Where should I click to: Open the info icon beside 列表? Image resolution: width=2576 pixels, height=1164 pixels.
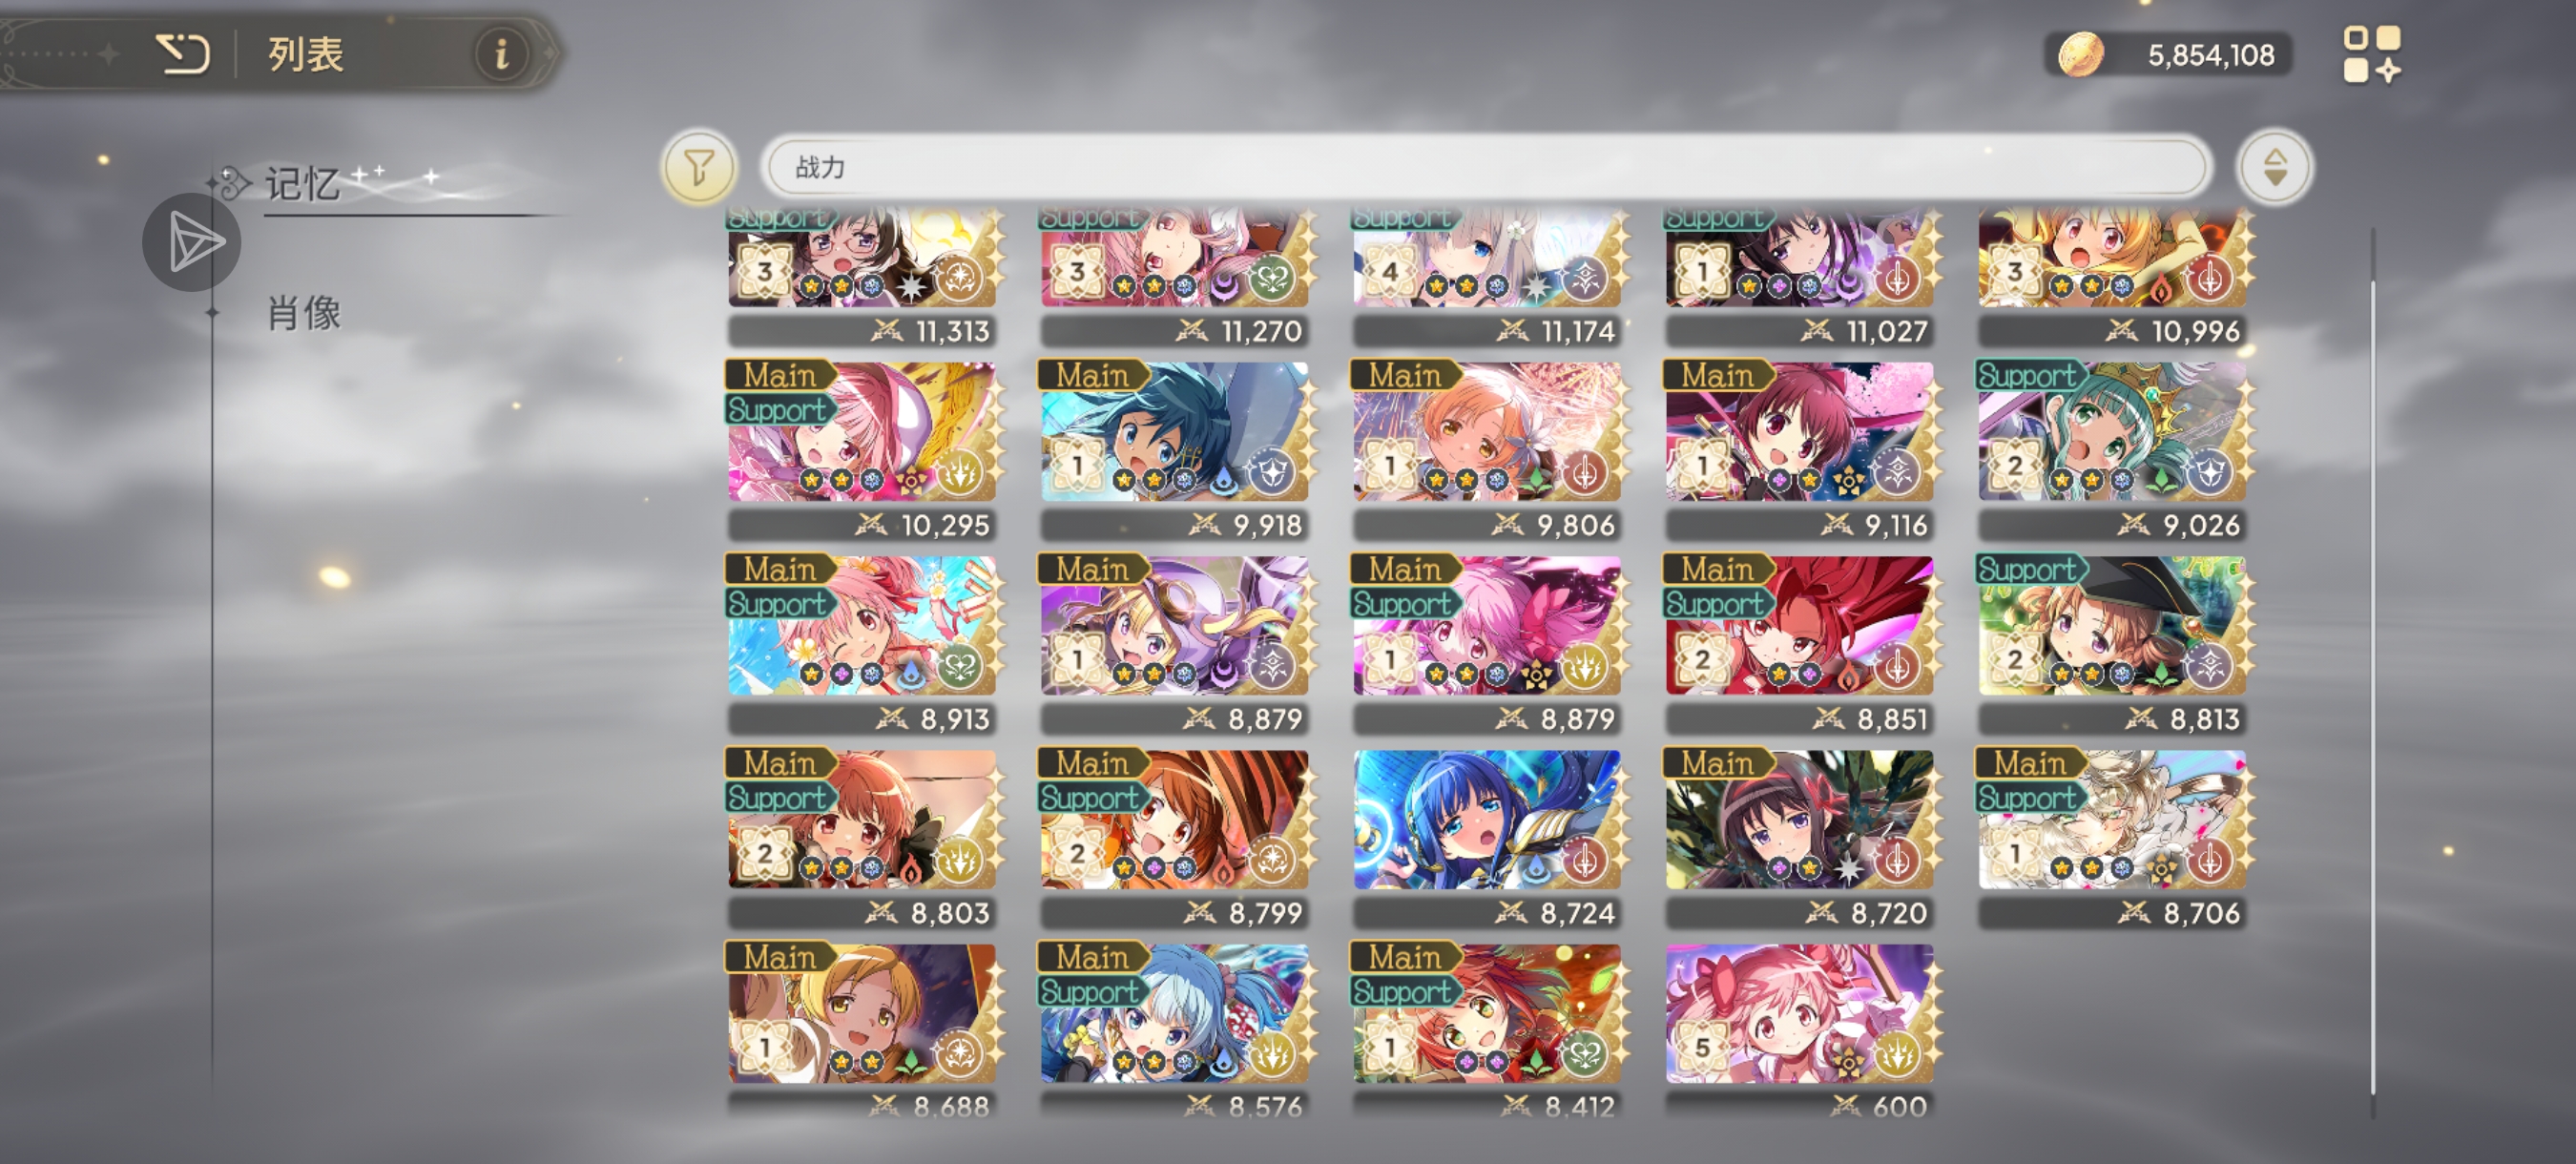(x=501, y=54)
